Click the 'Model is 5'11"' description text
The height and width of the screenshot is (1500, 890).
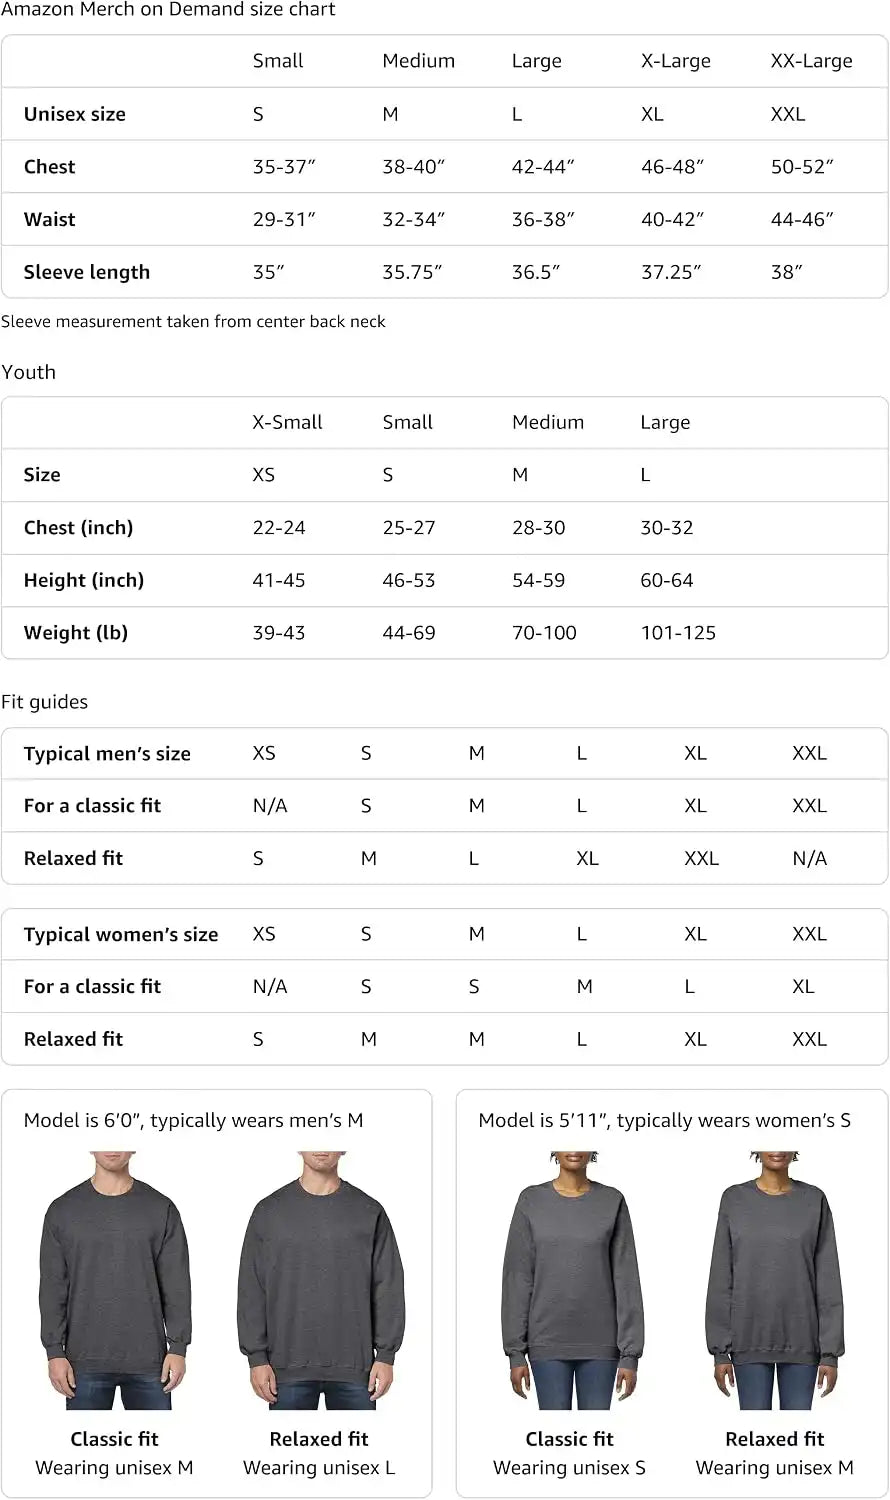coord(665,1121)
